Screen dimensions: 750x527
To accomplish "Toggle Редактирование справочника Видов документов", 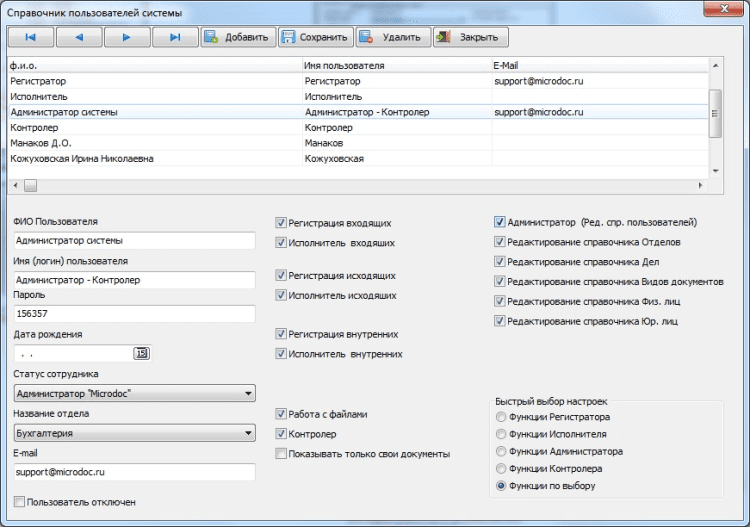I will point(500,282).
